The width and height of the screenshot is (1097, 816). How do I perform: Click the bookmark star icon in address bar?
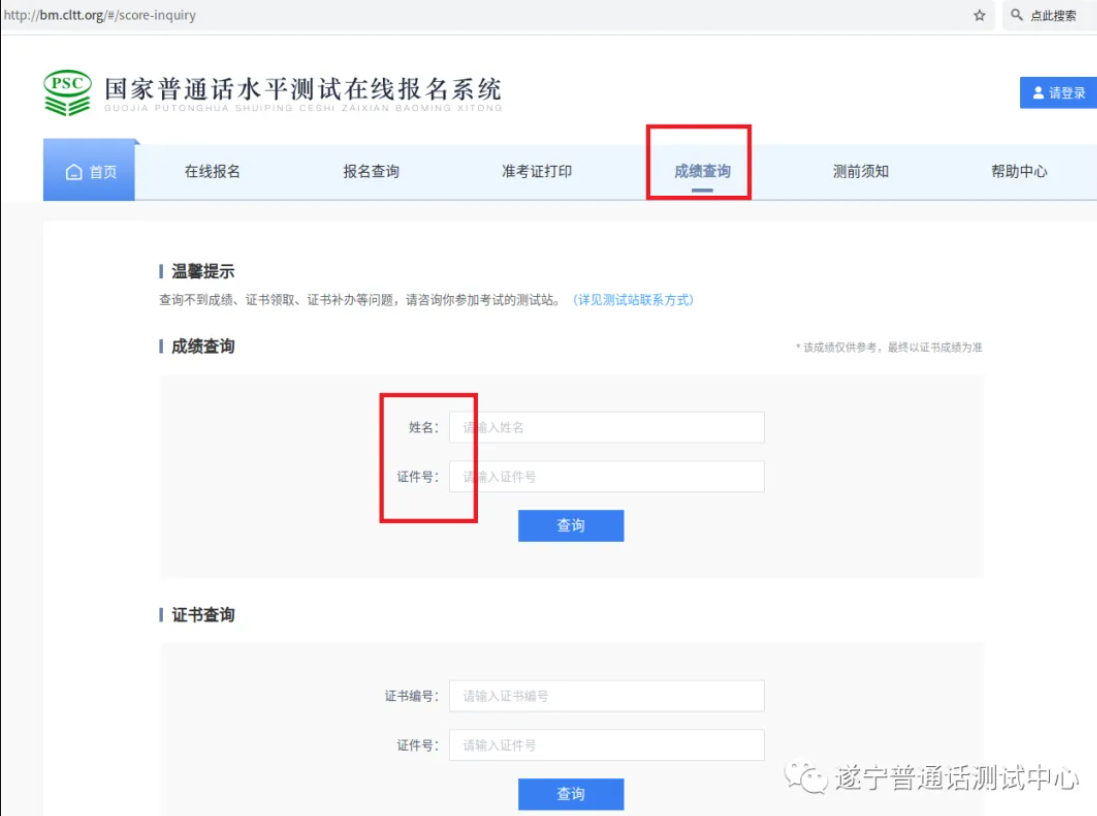979,16
